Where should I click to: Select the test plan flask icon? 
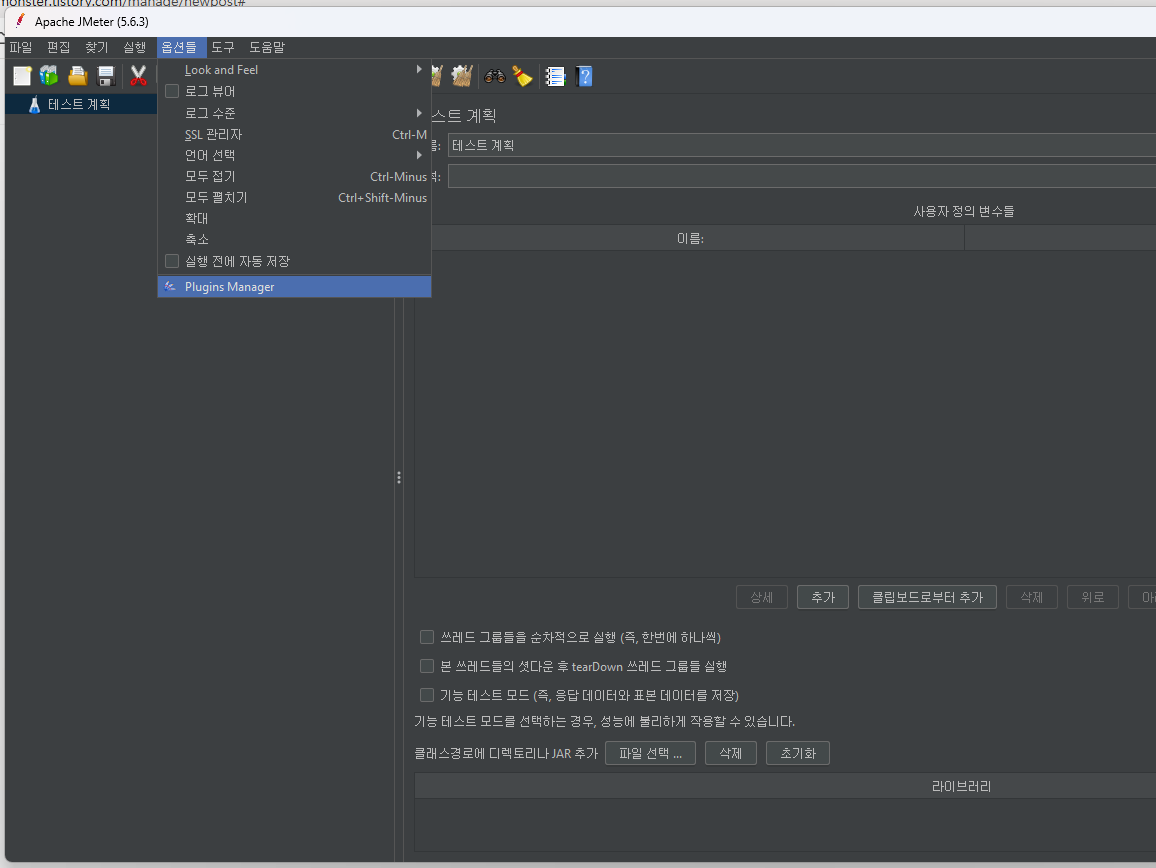tap(34, 104)
